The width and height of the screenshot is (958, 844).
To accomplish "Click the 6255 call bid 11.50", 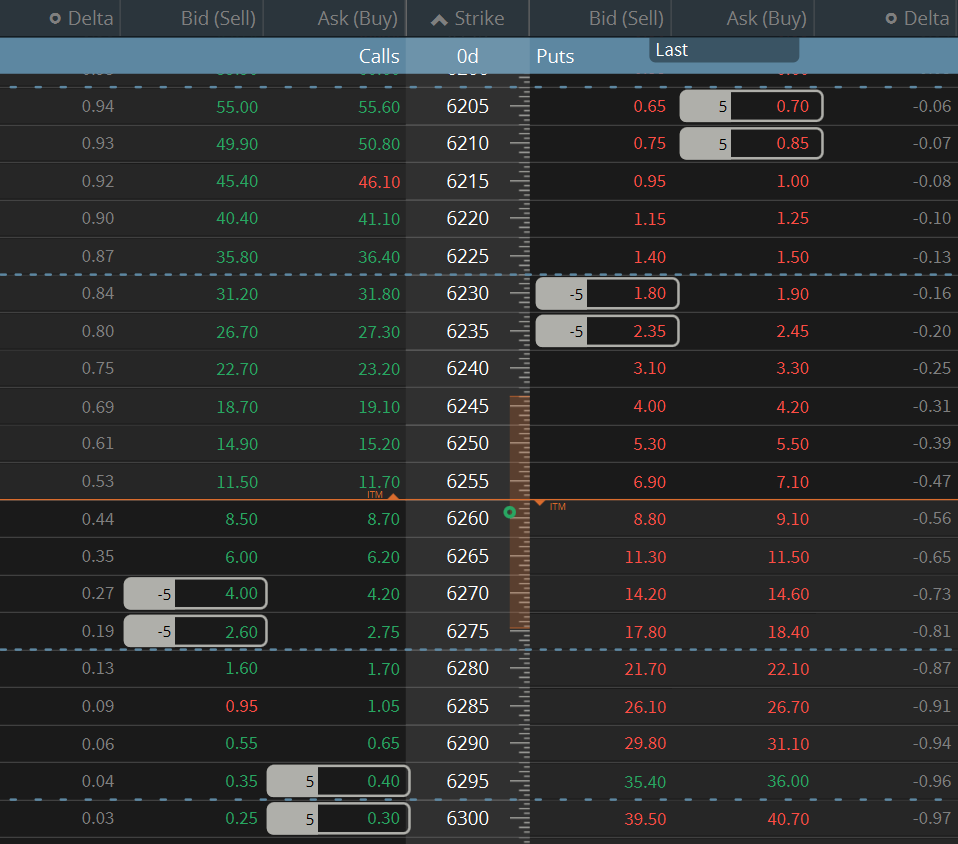I will pos(237,482).
